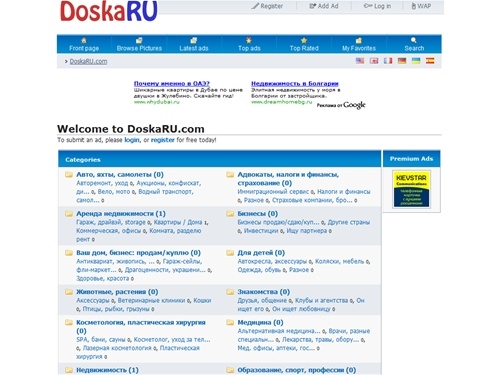Open the Top Rated section

[304, 44]
